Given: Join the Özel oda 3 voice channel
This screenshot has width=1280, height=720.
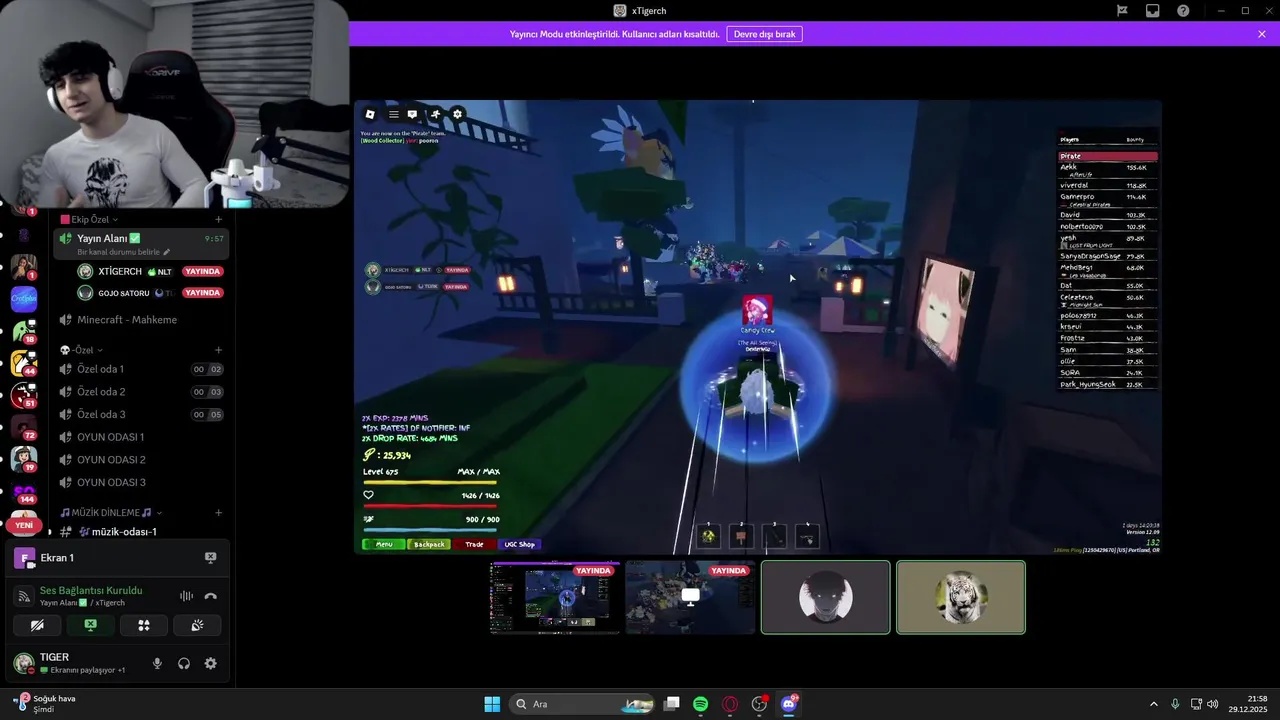Looking at the screenshot, I should click(x=141, y=414).
